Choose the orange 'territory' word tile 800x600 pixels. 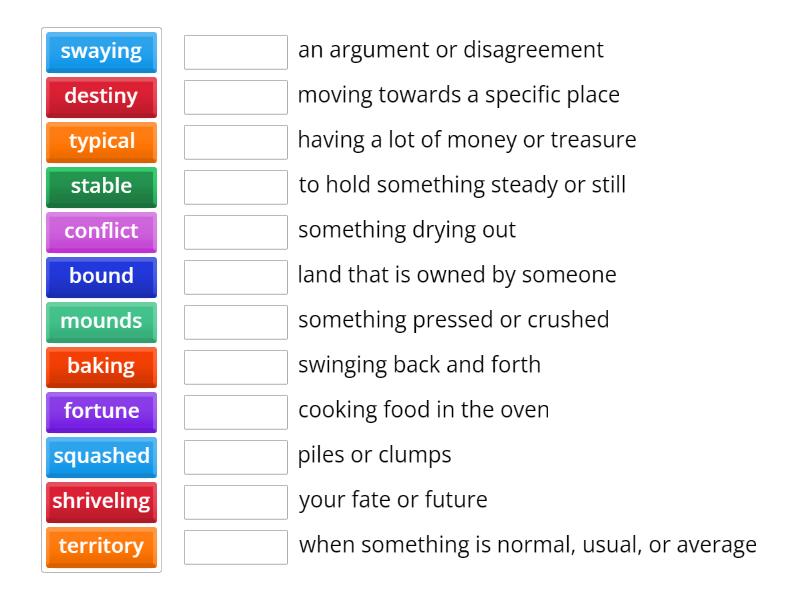(101, 547)
